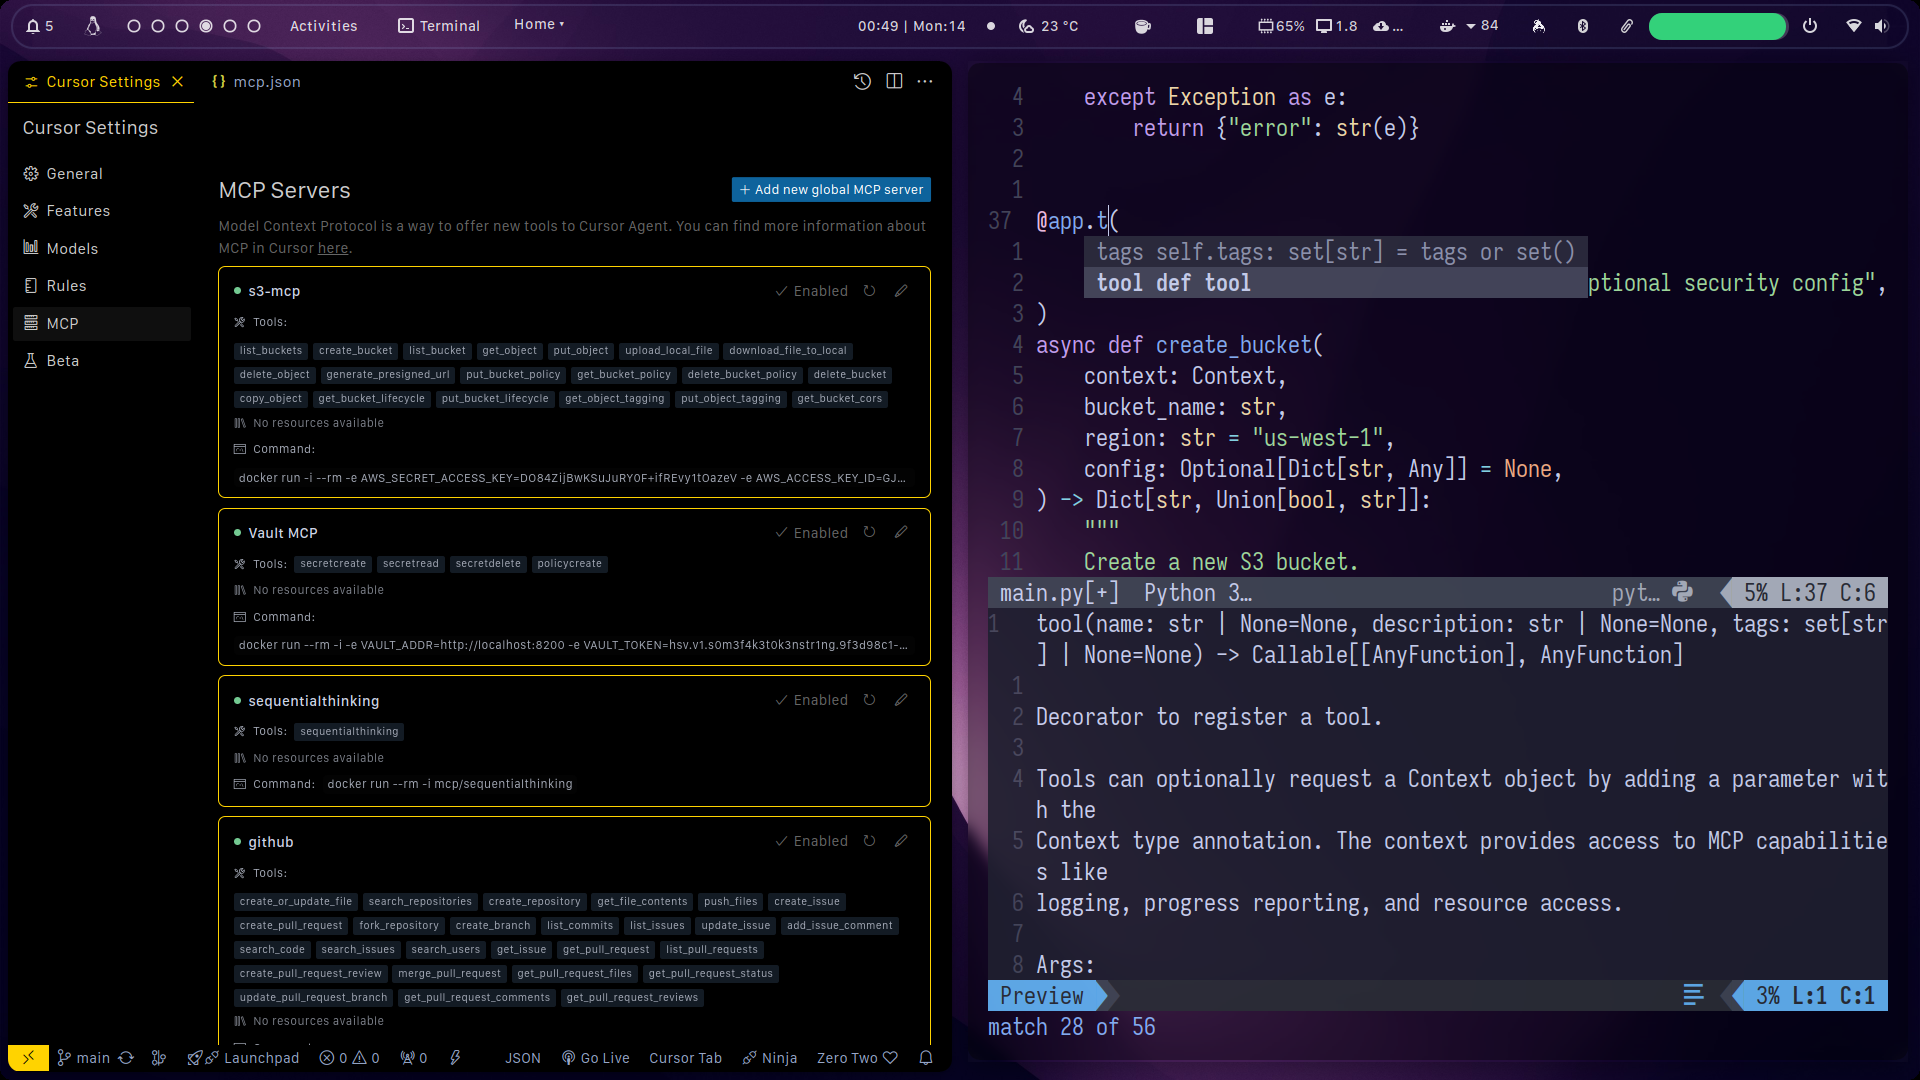Viewport: 1920px width, 1080px height.
Task: Open the Features settings section
Action: point(102,211)
